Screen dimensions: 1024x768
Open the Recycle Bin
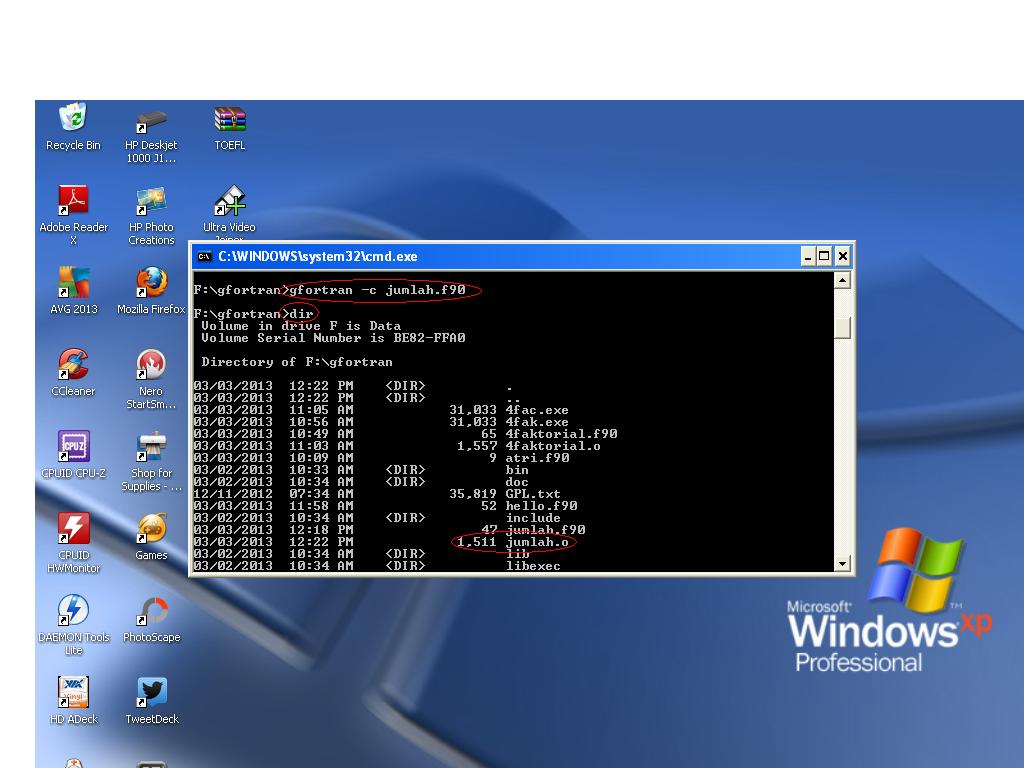[71, 118]
